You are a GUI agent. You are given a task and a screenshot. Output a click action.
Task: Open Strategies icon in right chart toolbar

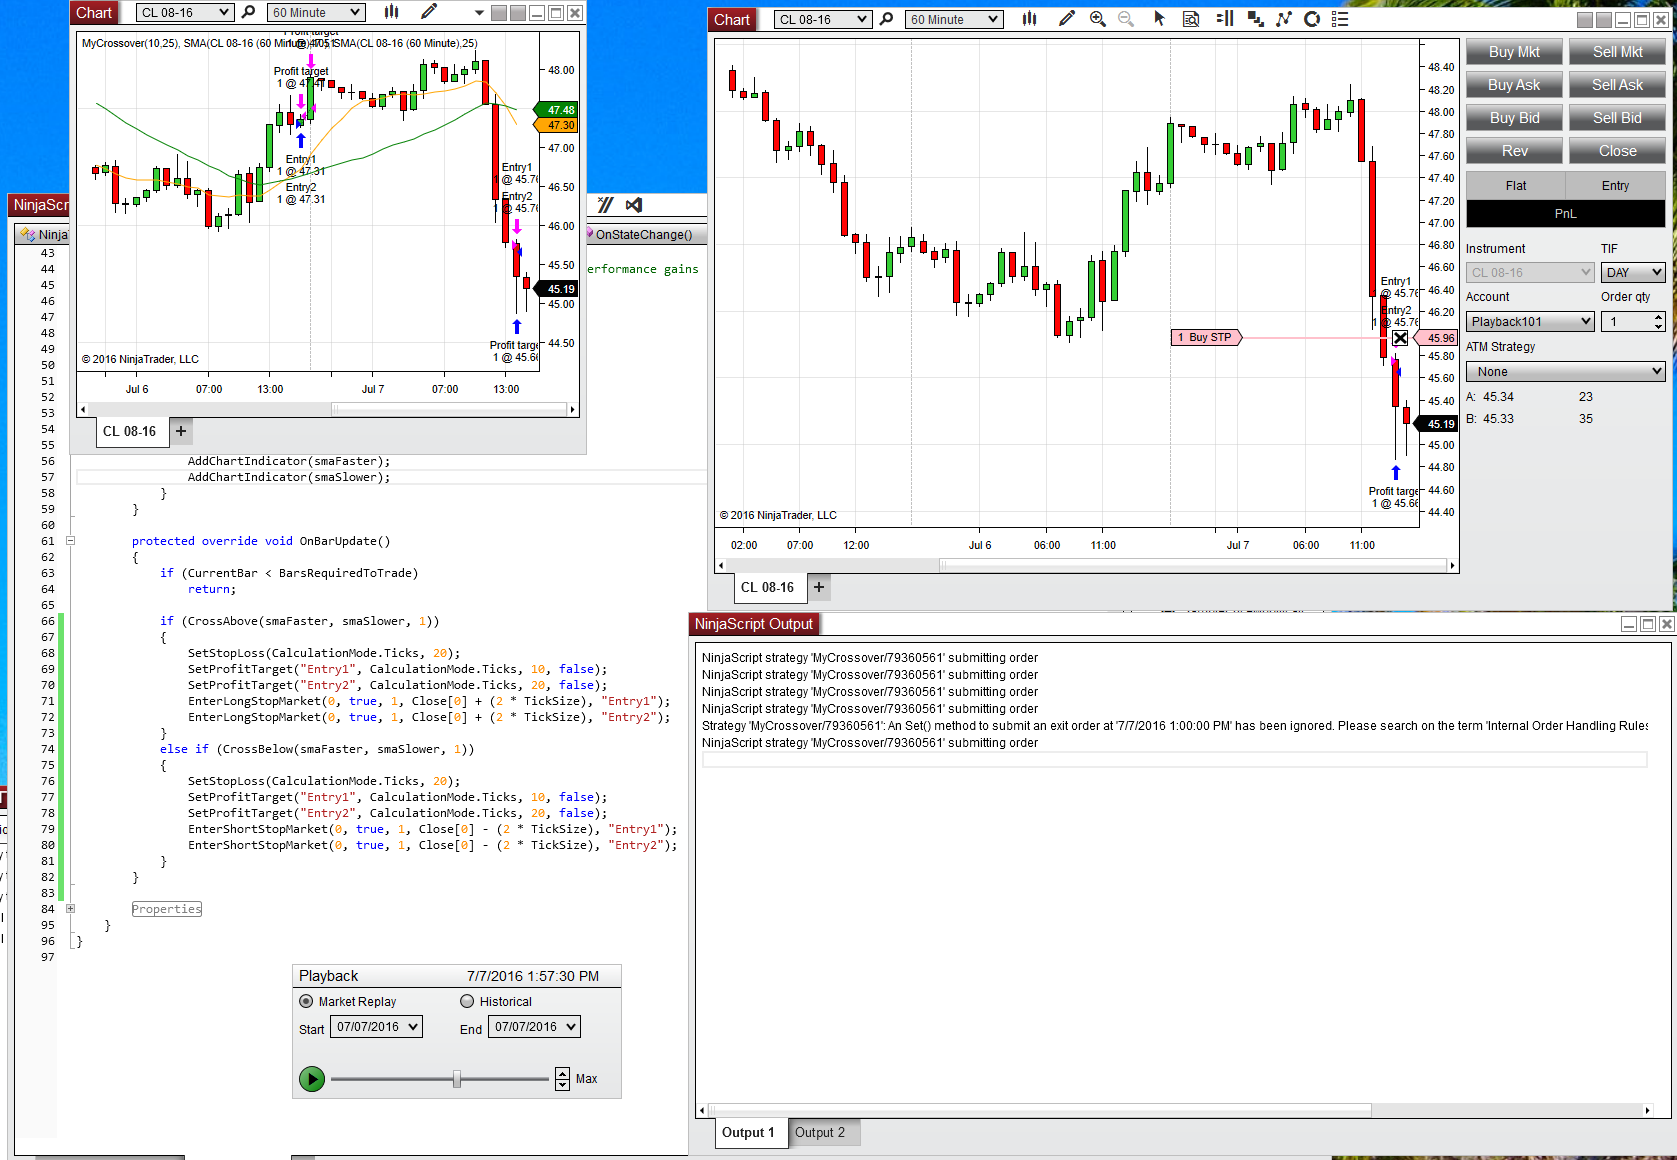click(x=1312, y=19)
